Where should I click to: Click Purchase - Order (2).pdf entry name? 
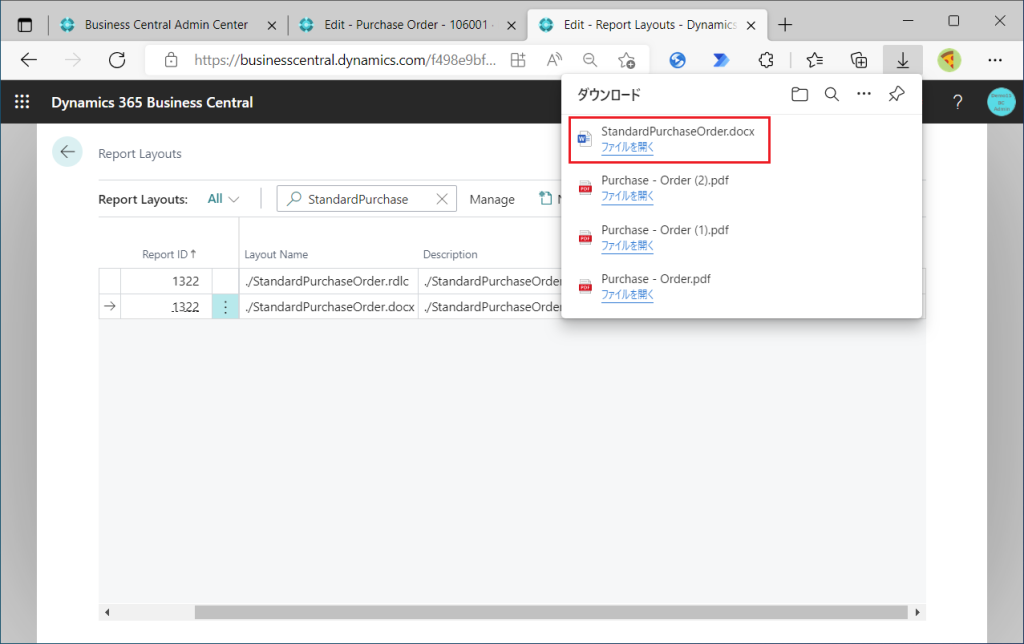point(665,180)
